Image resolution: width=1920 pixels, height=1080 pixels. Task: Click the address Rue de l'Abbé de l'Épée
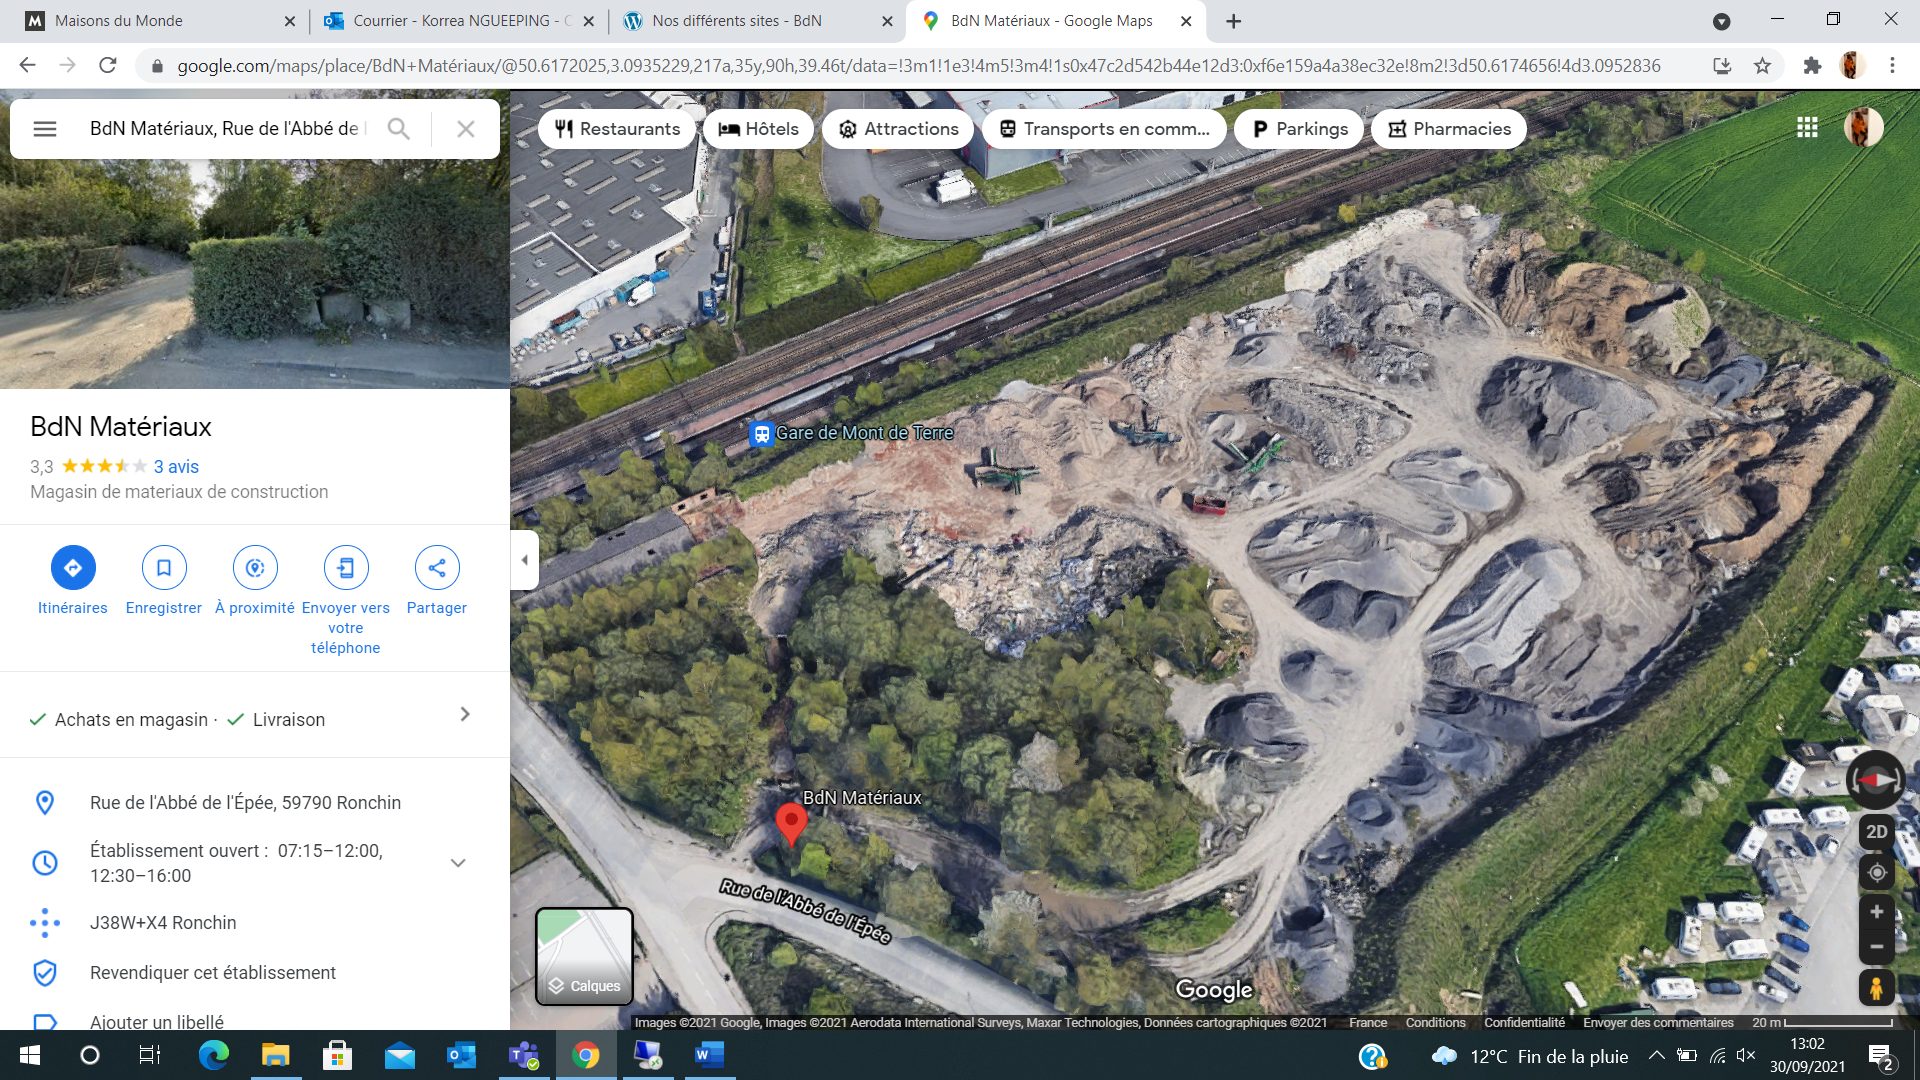click(x=245, y=803)
